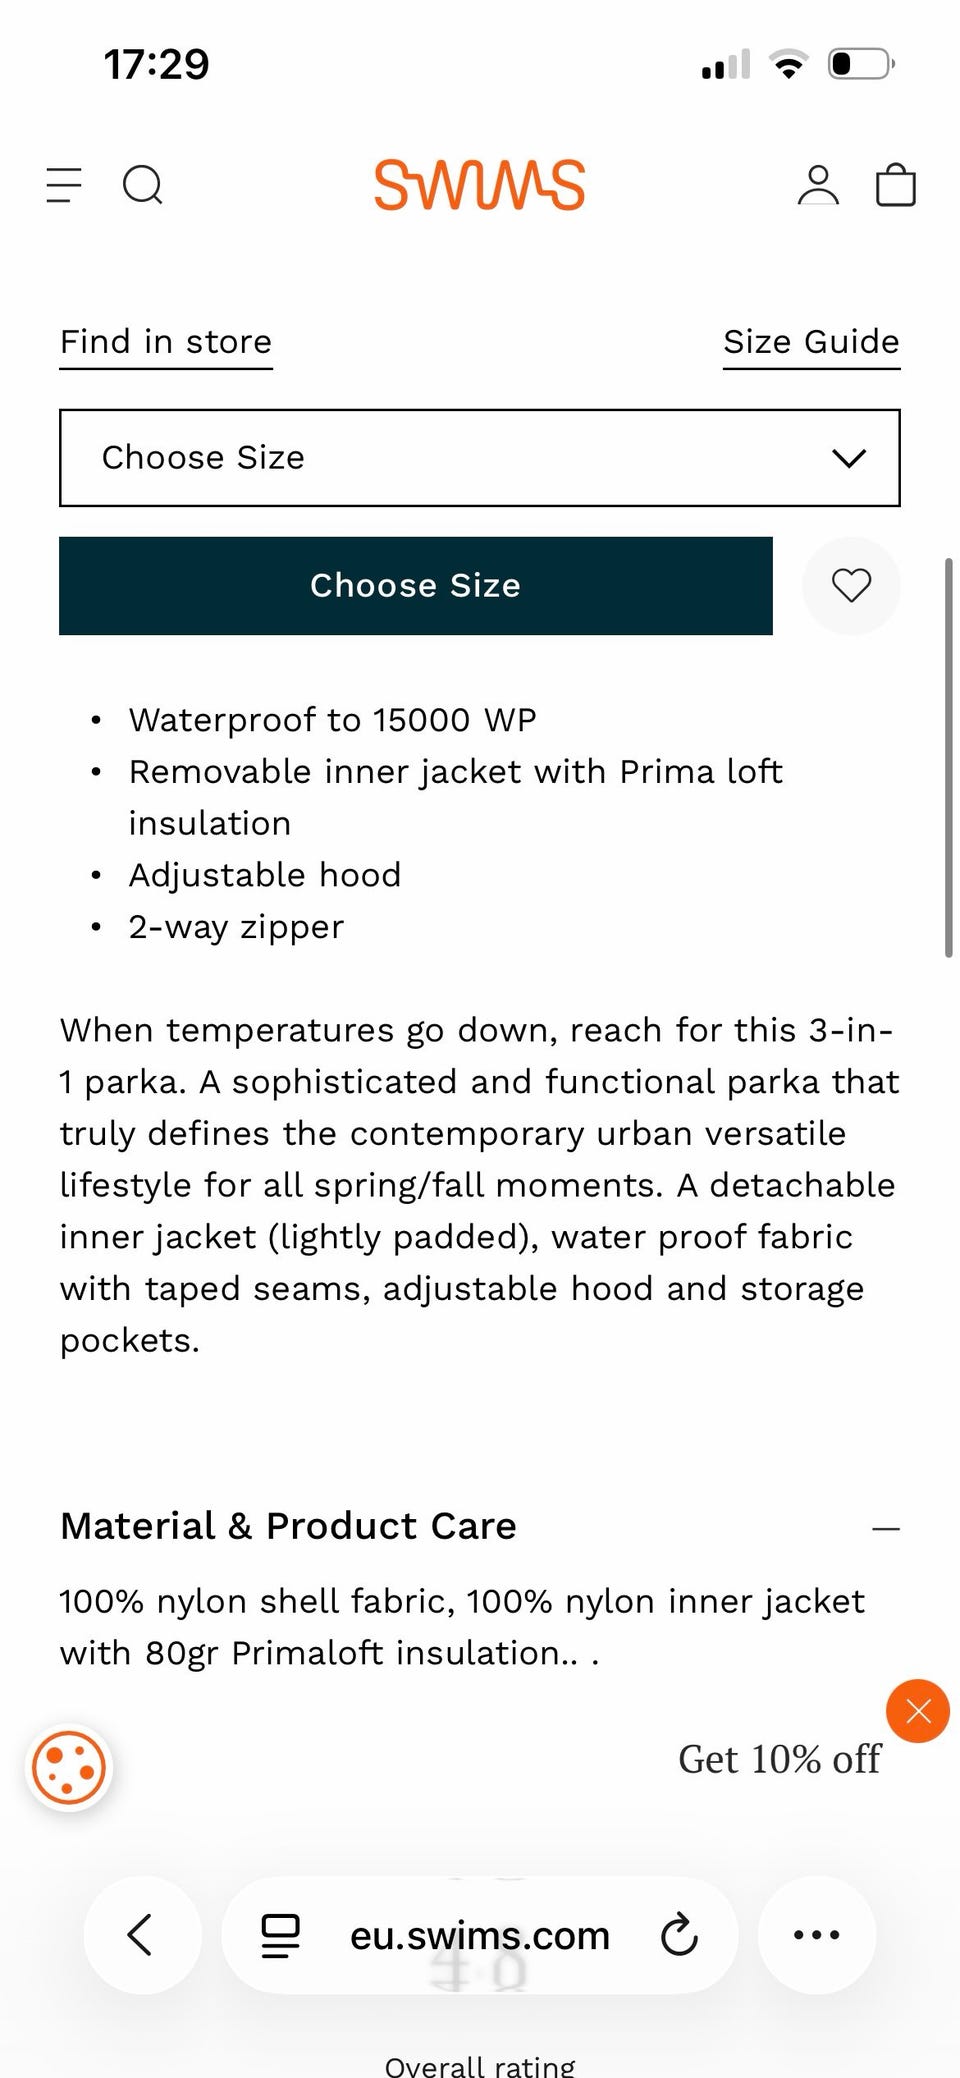Open the hamburger navigation menu
This screenshot has height=2078, width=960.
64,185
